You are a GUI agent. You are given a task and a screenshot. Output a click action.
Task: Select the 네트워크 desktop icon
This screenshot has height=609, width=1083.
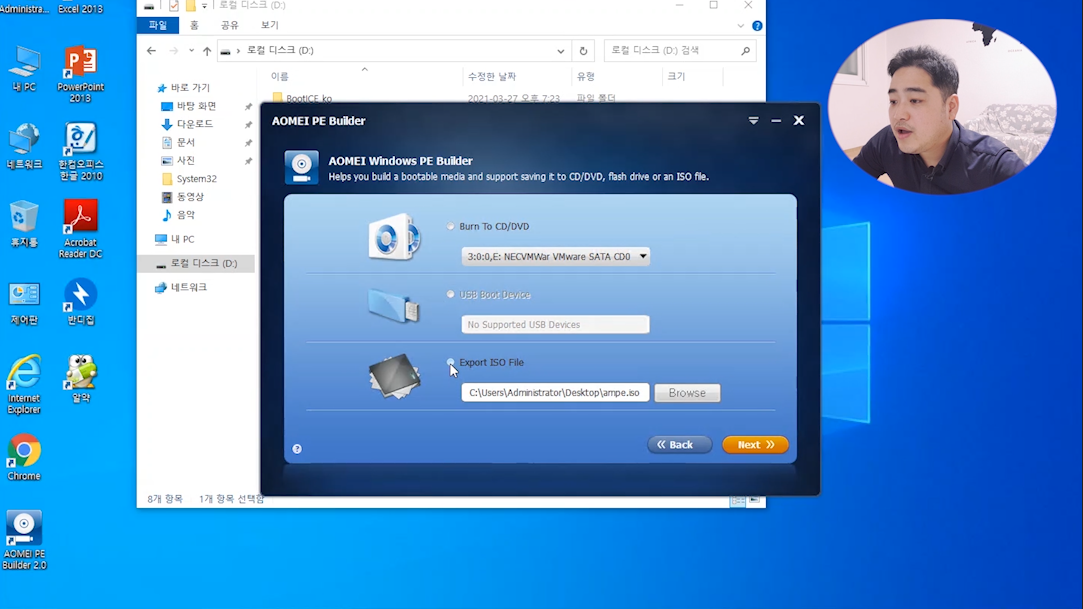point(24,146)
